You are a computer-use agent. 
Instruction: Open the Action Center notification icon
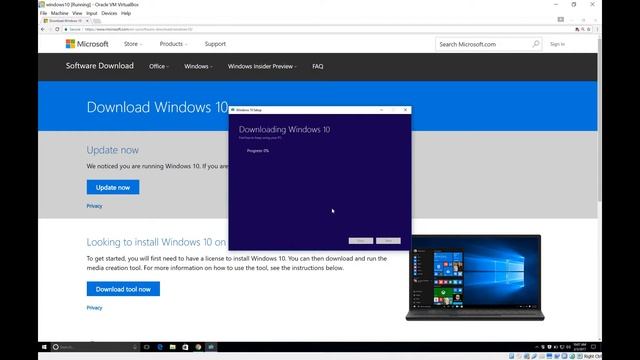(x=593, y=347)
